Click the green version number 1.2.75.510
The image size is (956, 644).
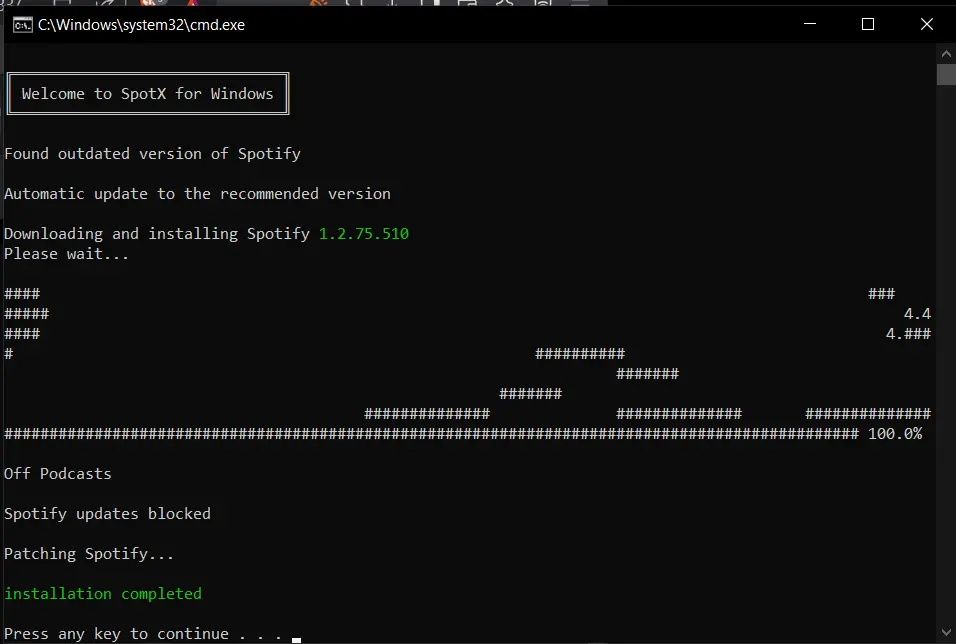tap(364, 234)
